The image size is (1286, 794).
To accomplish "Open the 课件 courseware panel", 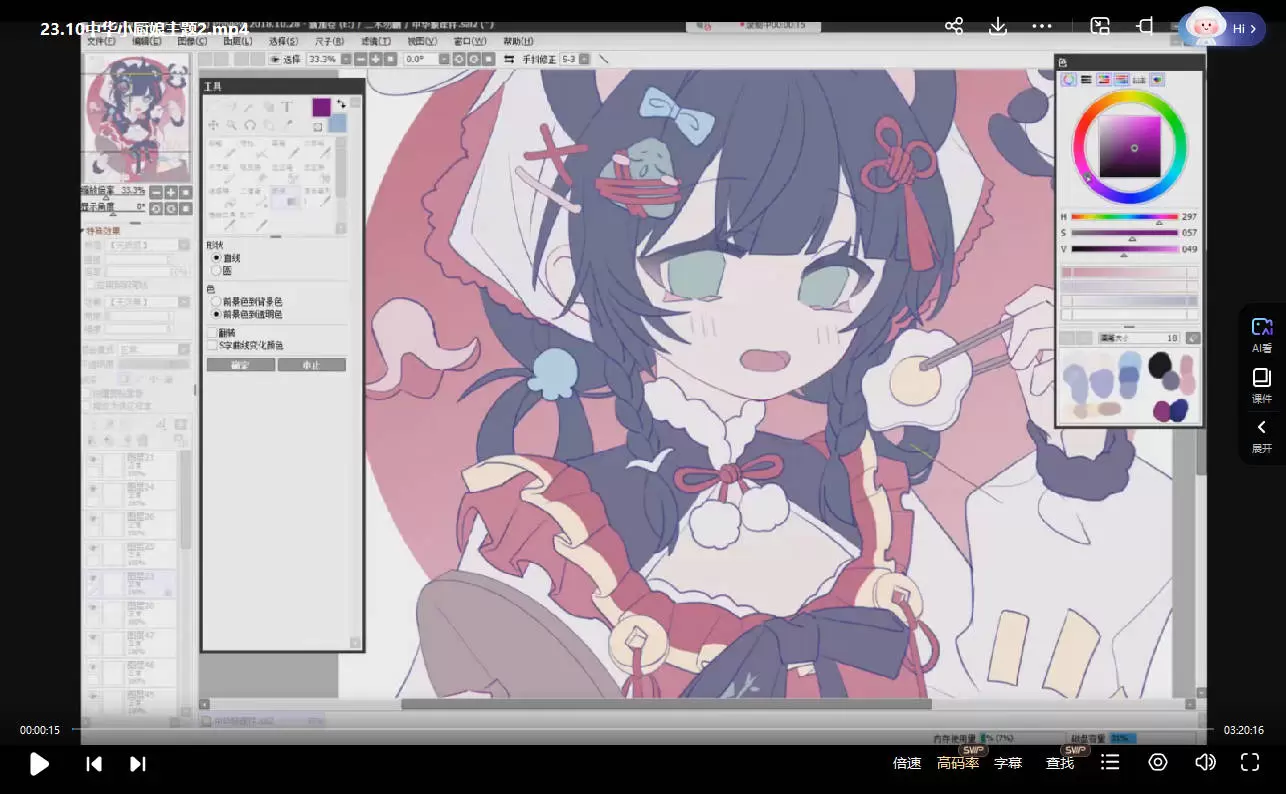I will pos(1262,386).
